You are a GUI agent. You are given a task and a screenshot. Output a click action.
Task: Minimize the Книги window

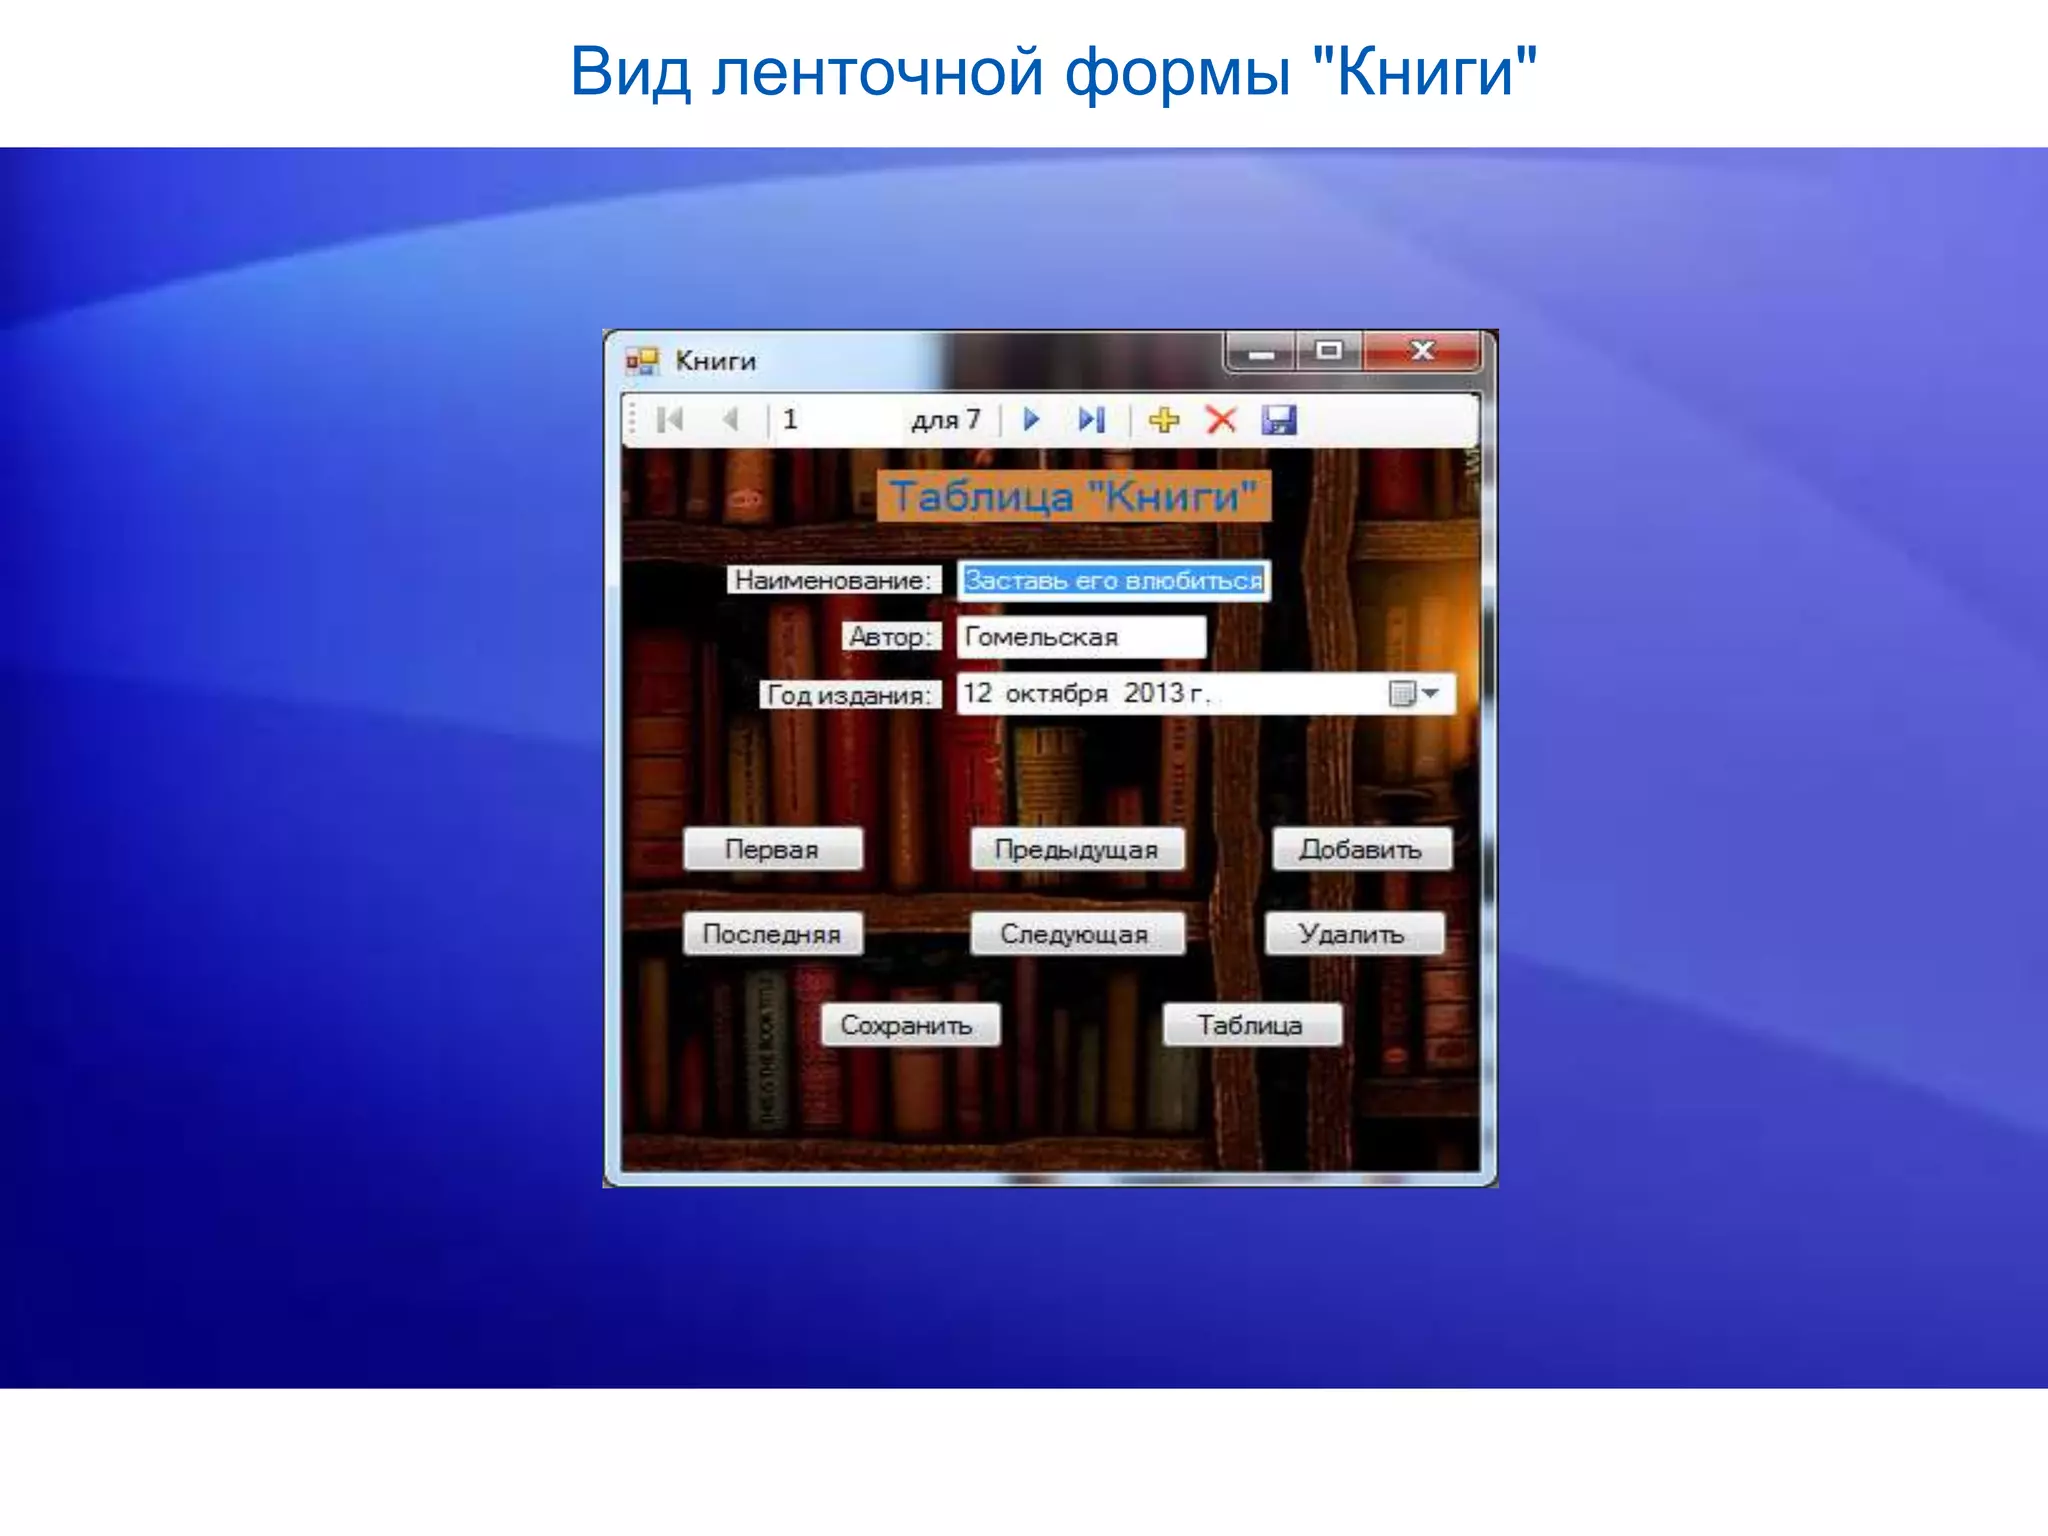1261,352
